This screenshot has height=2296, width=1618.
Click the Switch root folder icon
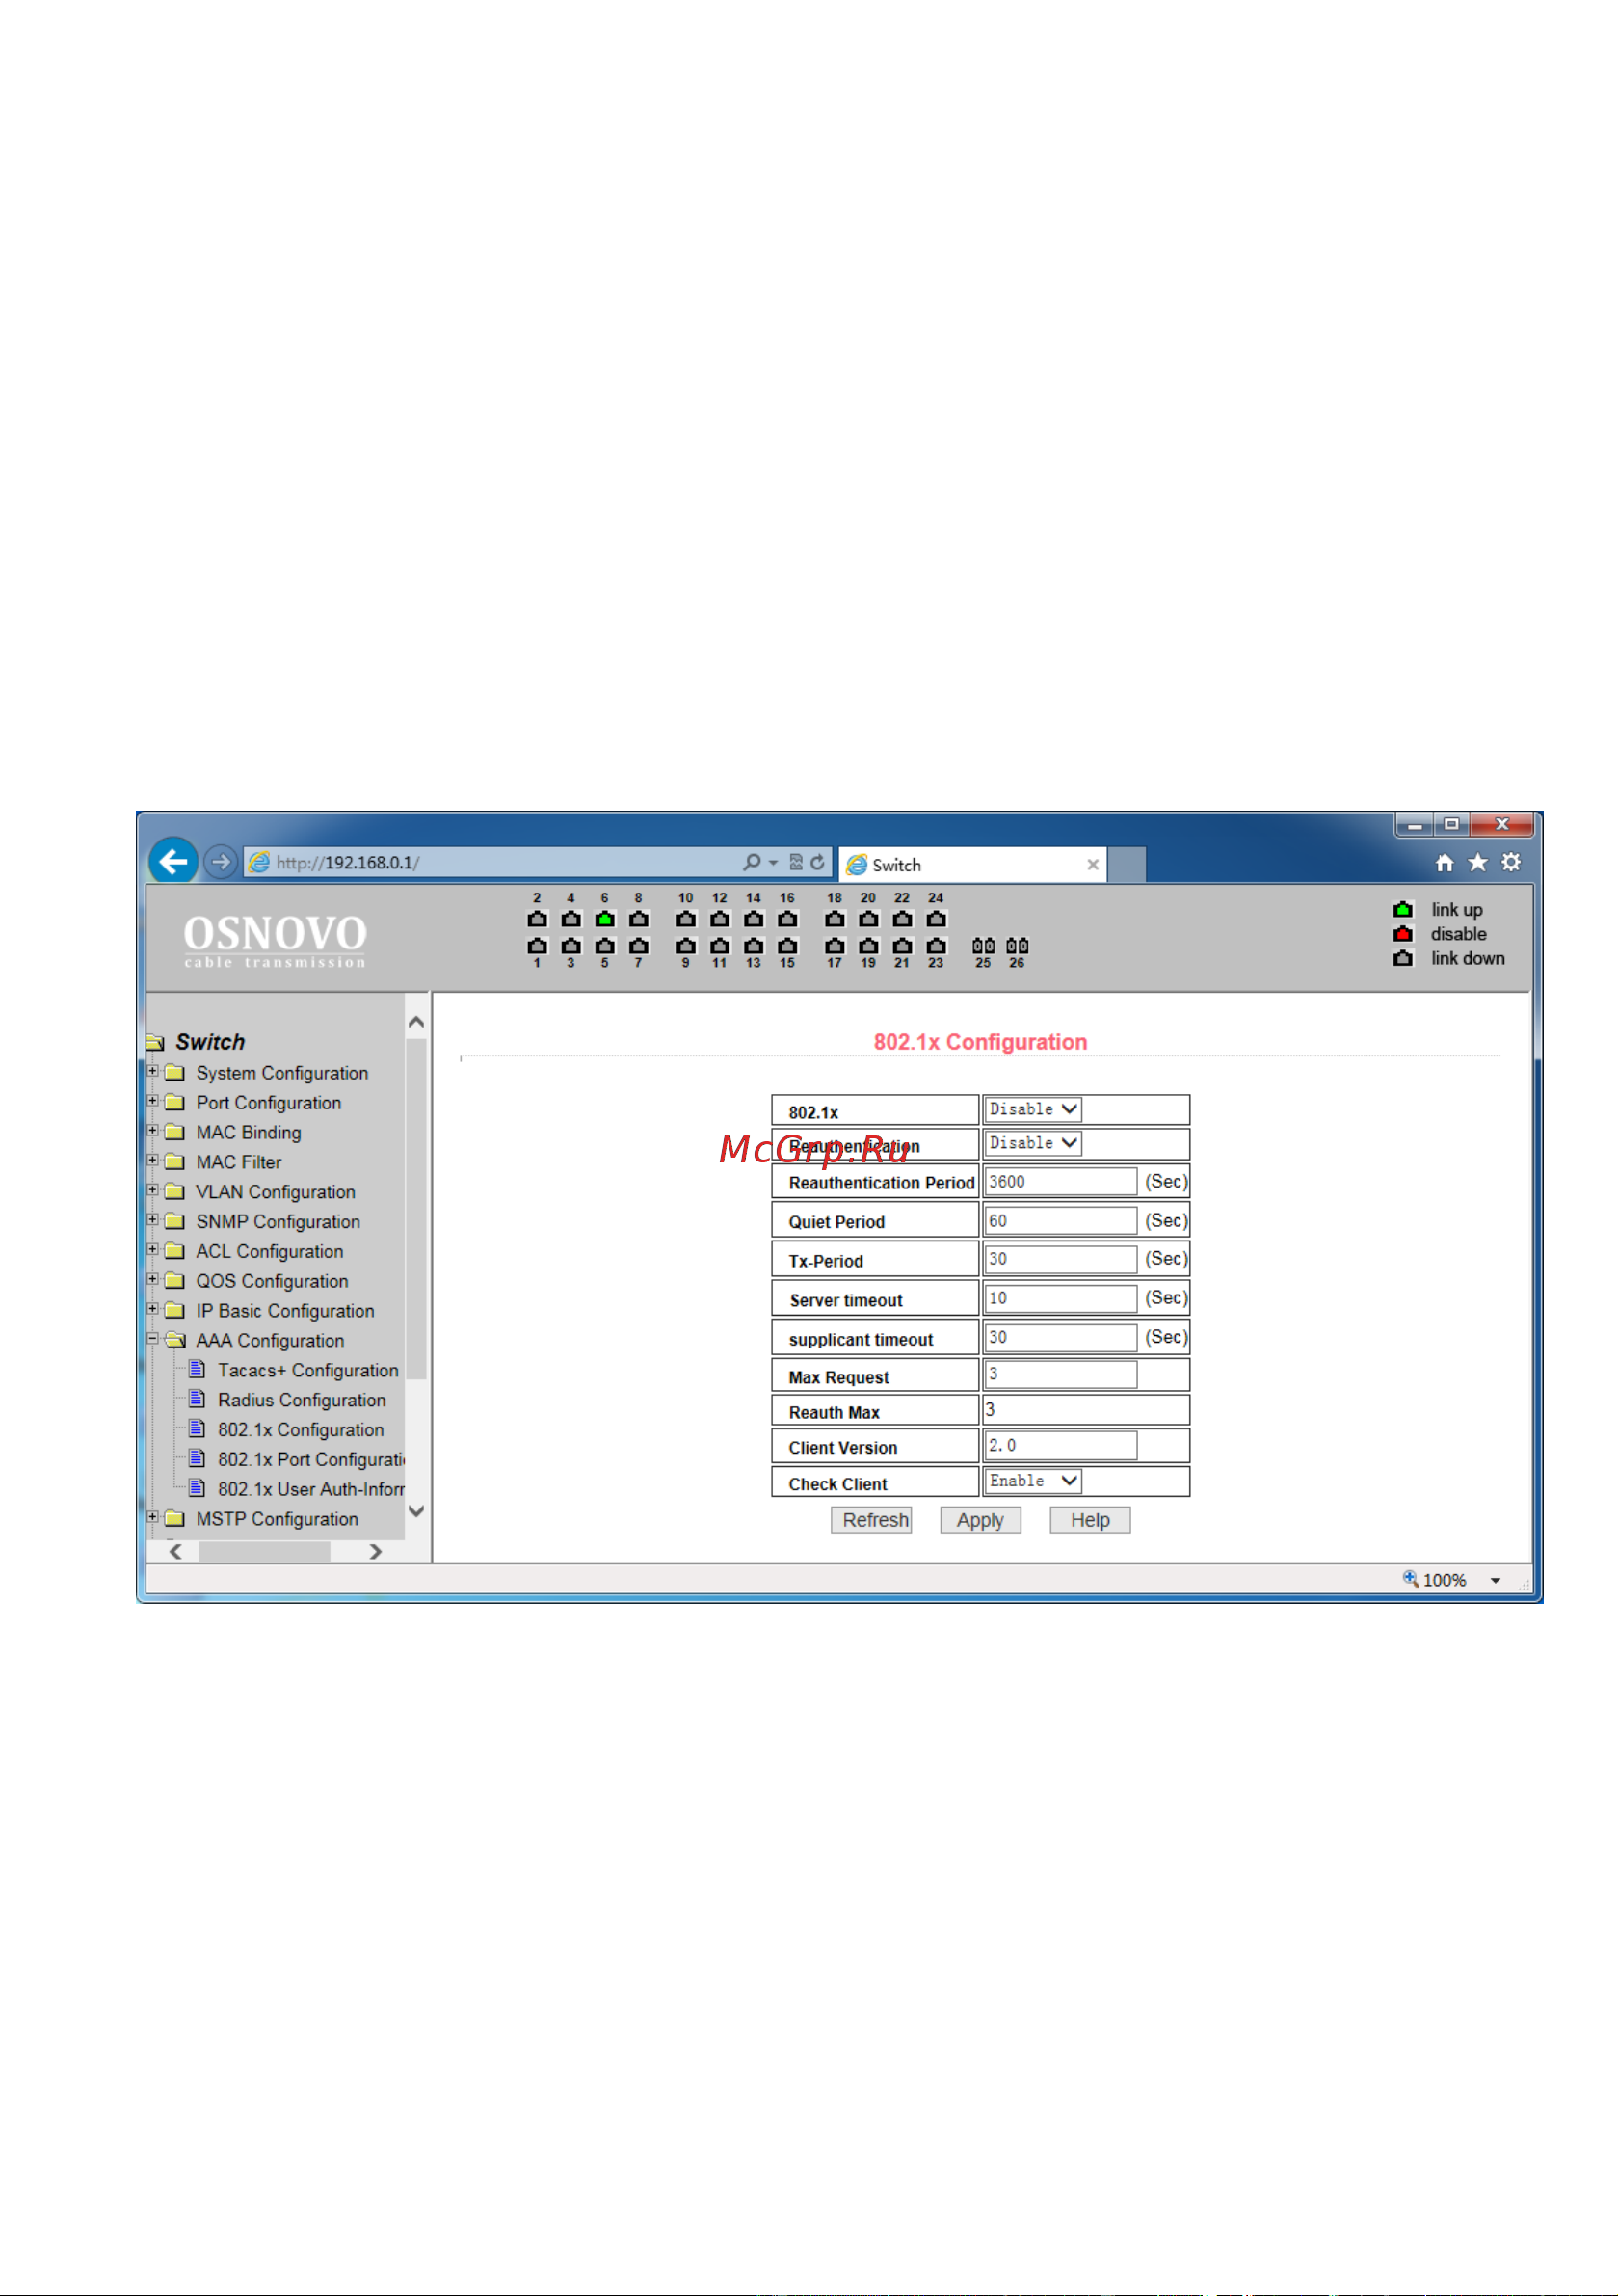(155, 1042)
